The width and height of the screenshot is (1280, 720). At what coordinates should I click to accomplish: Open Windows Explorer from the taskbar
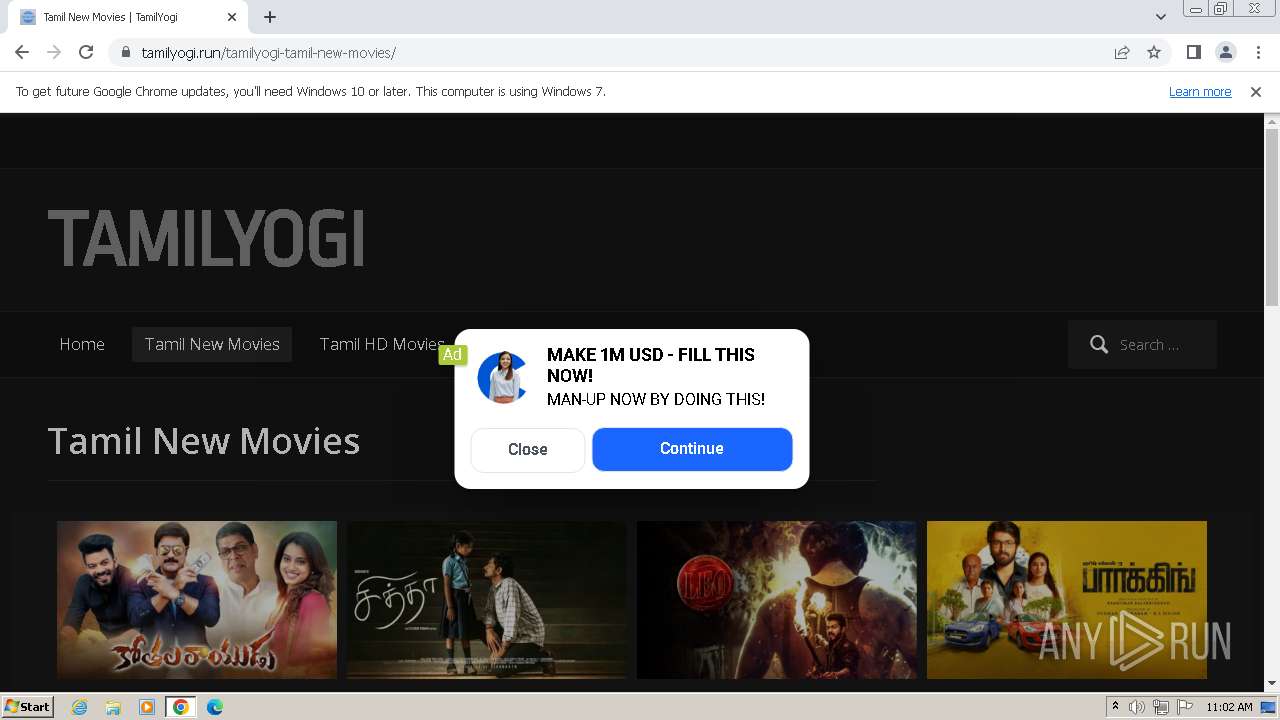tap(113, 707)
